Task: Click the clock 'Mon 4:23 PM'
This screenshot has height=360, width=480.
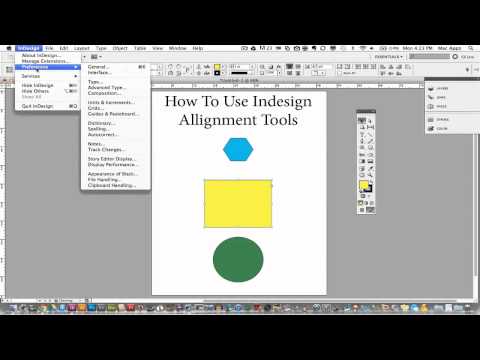Action: [417, 48]
